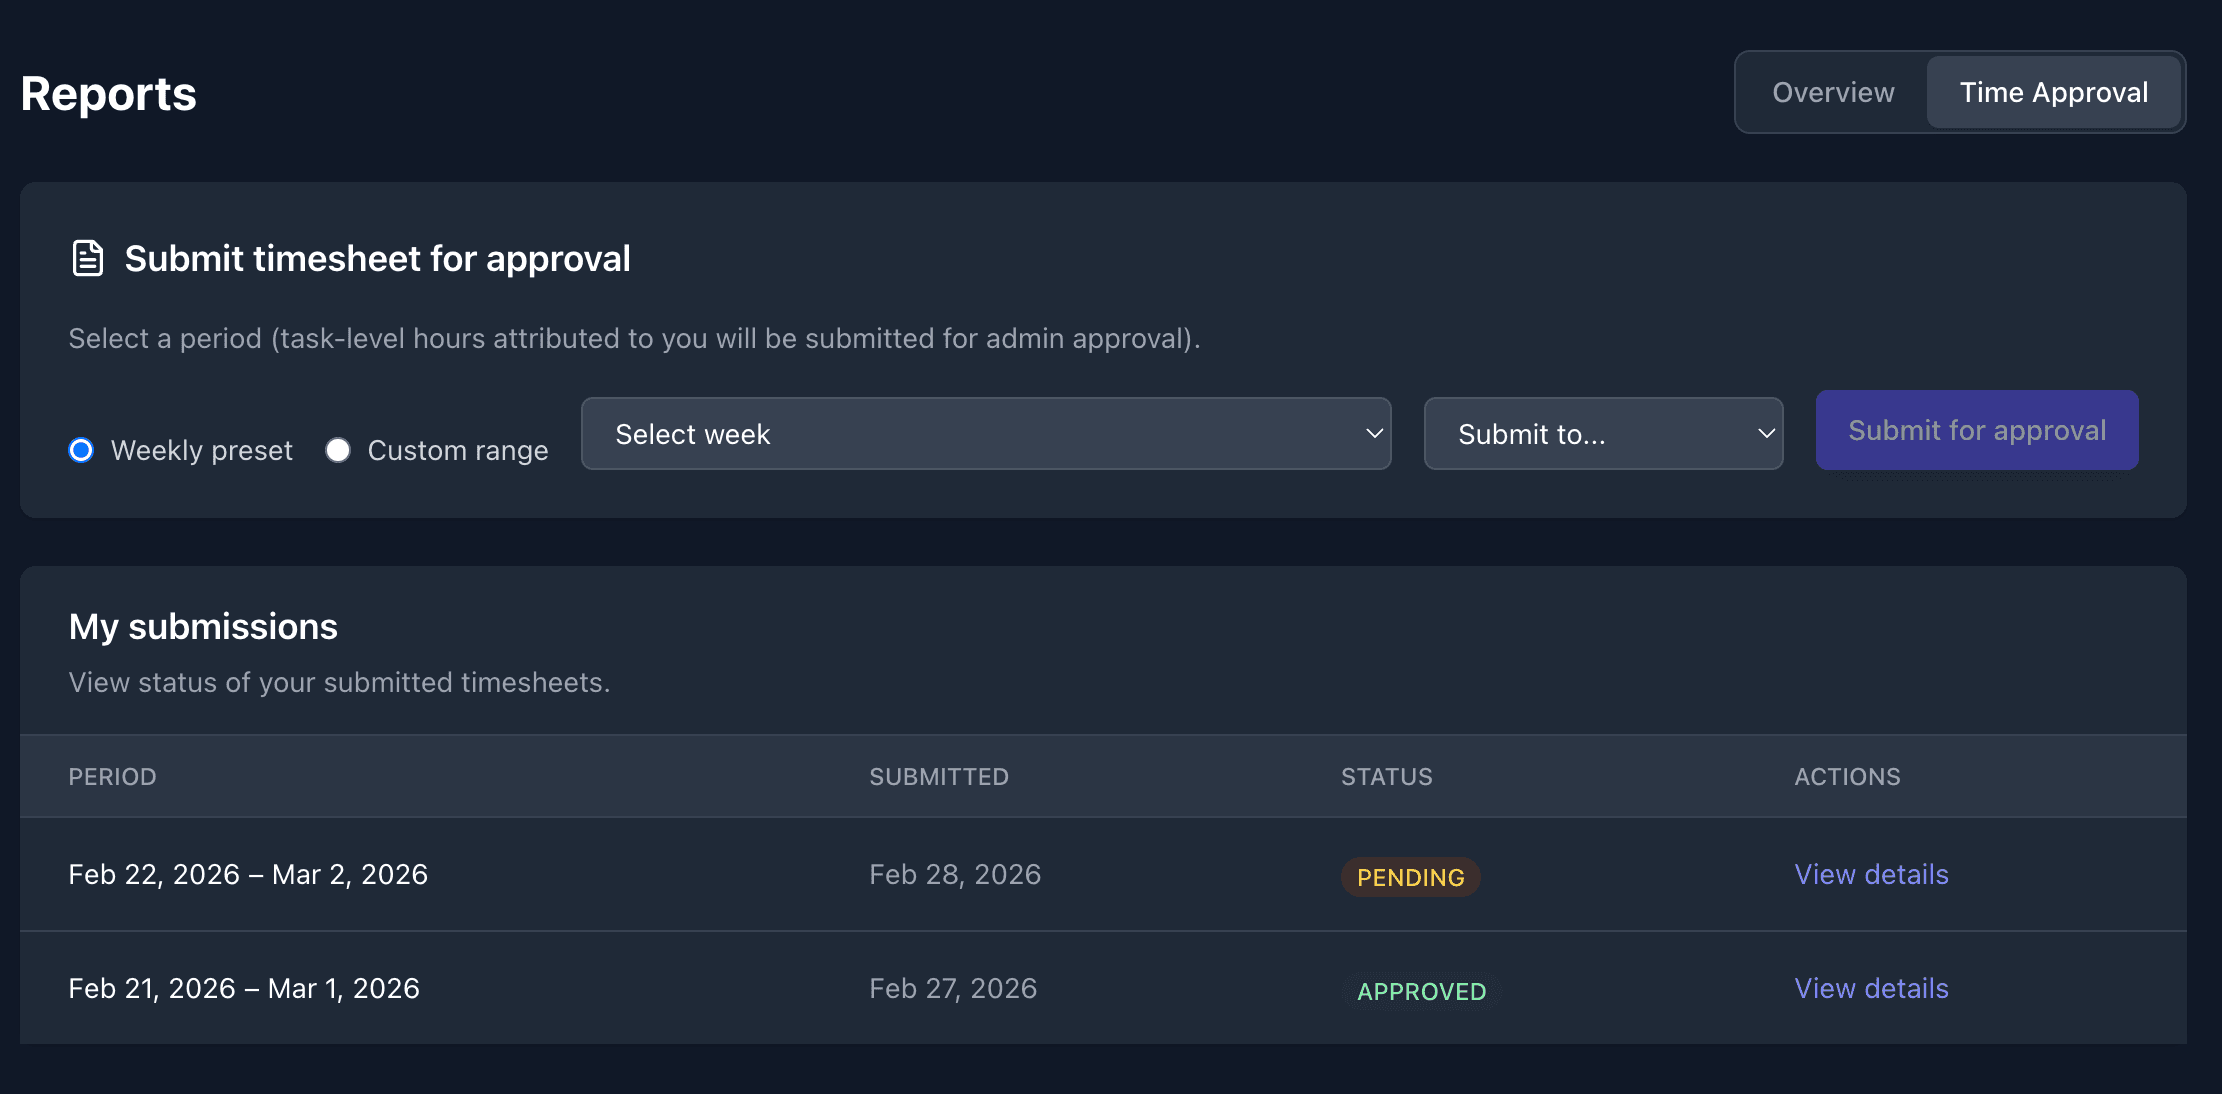The width and height of the screenshot is (2222, 1094).
Task: Click the PERIOD column header
Action: (x=112, y=776)
